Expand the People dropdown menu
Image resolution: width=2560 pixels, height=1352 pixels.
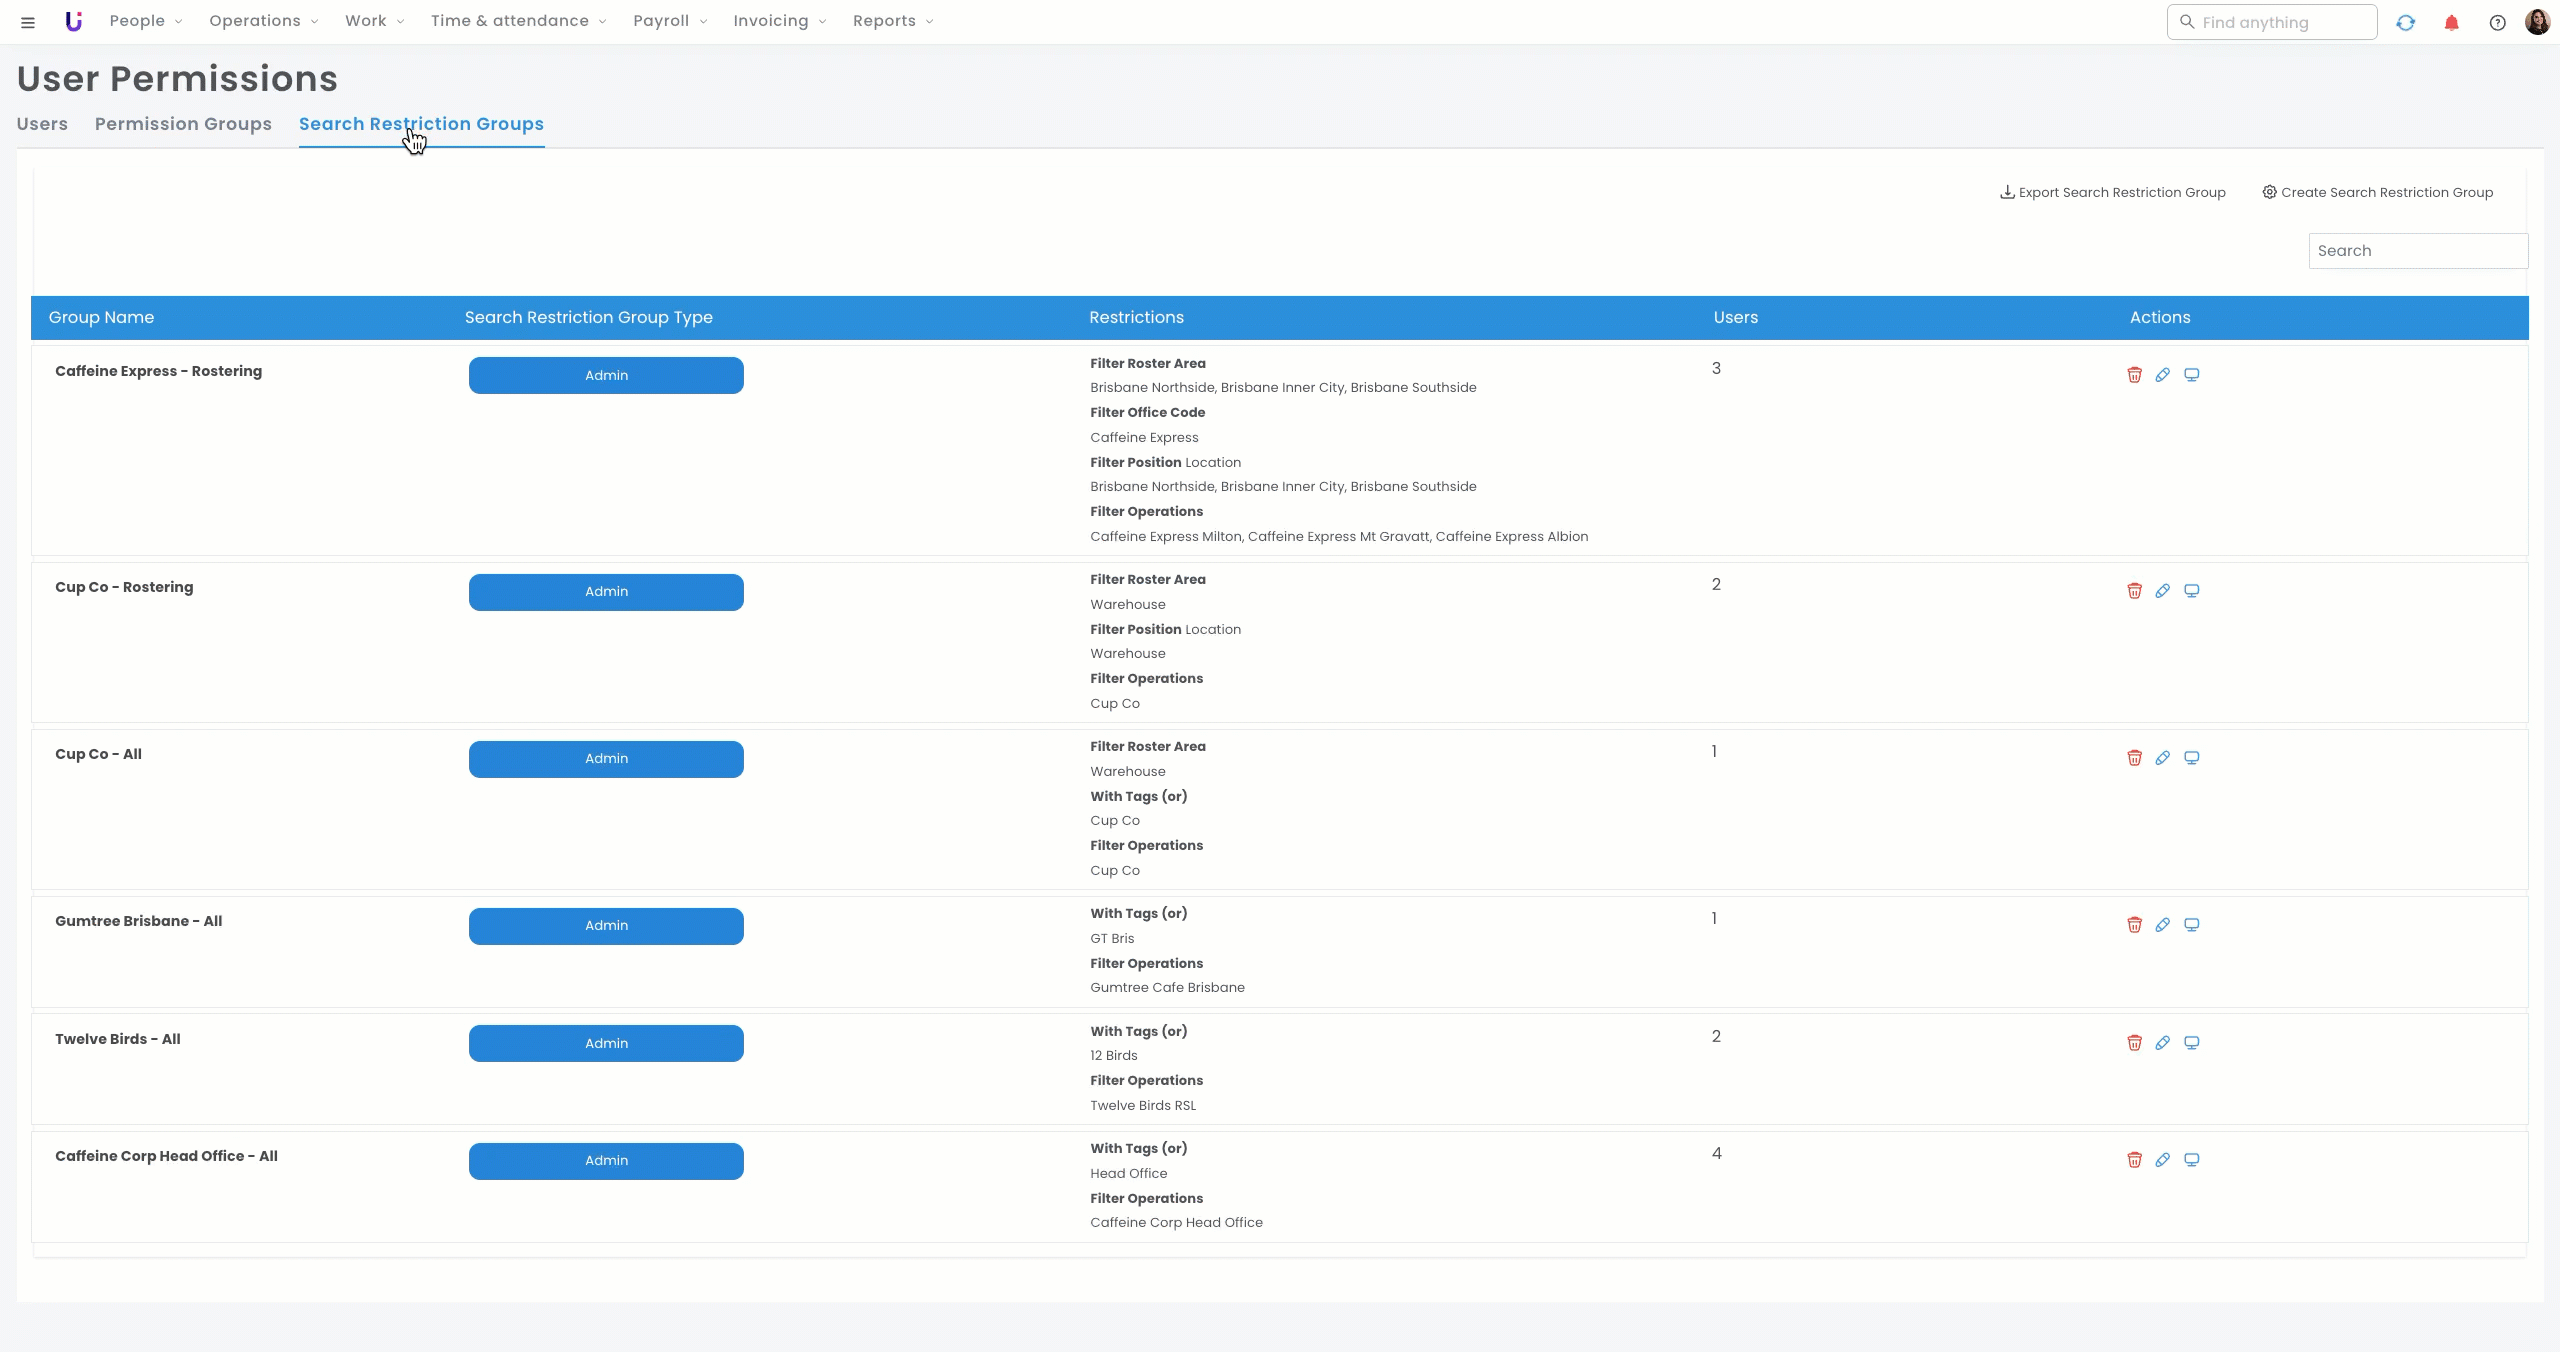145,21
